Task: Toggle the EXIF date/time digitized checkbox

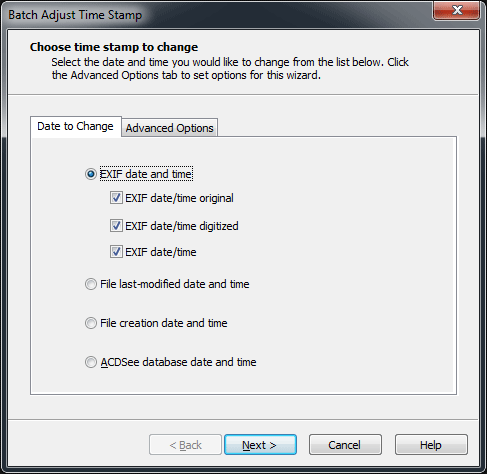Action: pyautogui.click(x=116, y=226)
